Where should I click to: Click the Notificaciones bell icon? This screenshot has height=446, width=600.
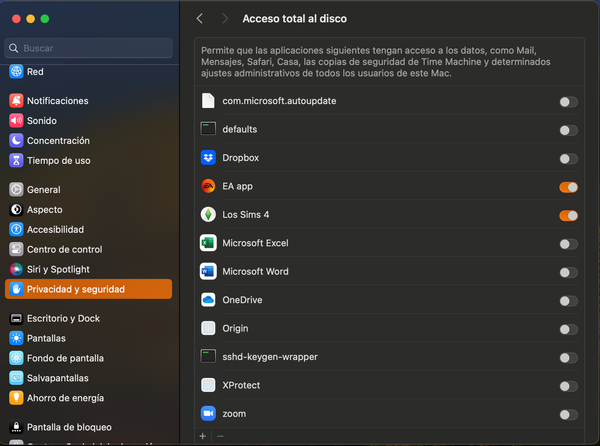click(16, 101)
